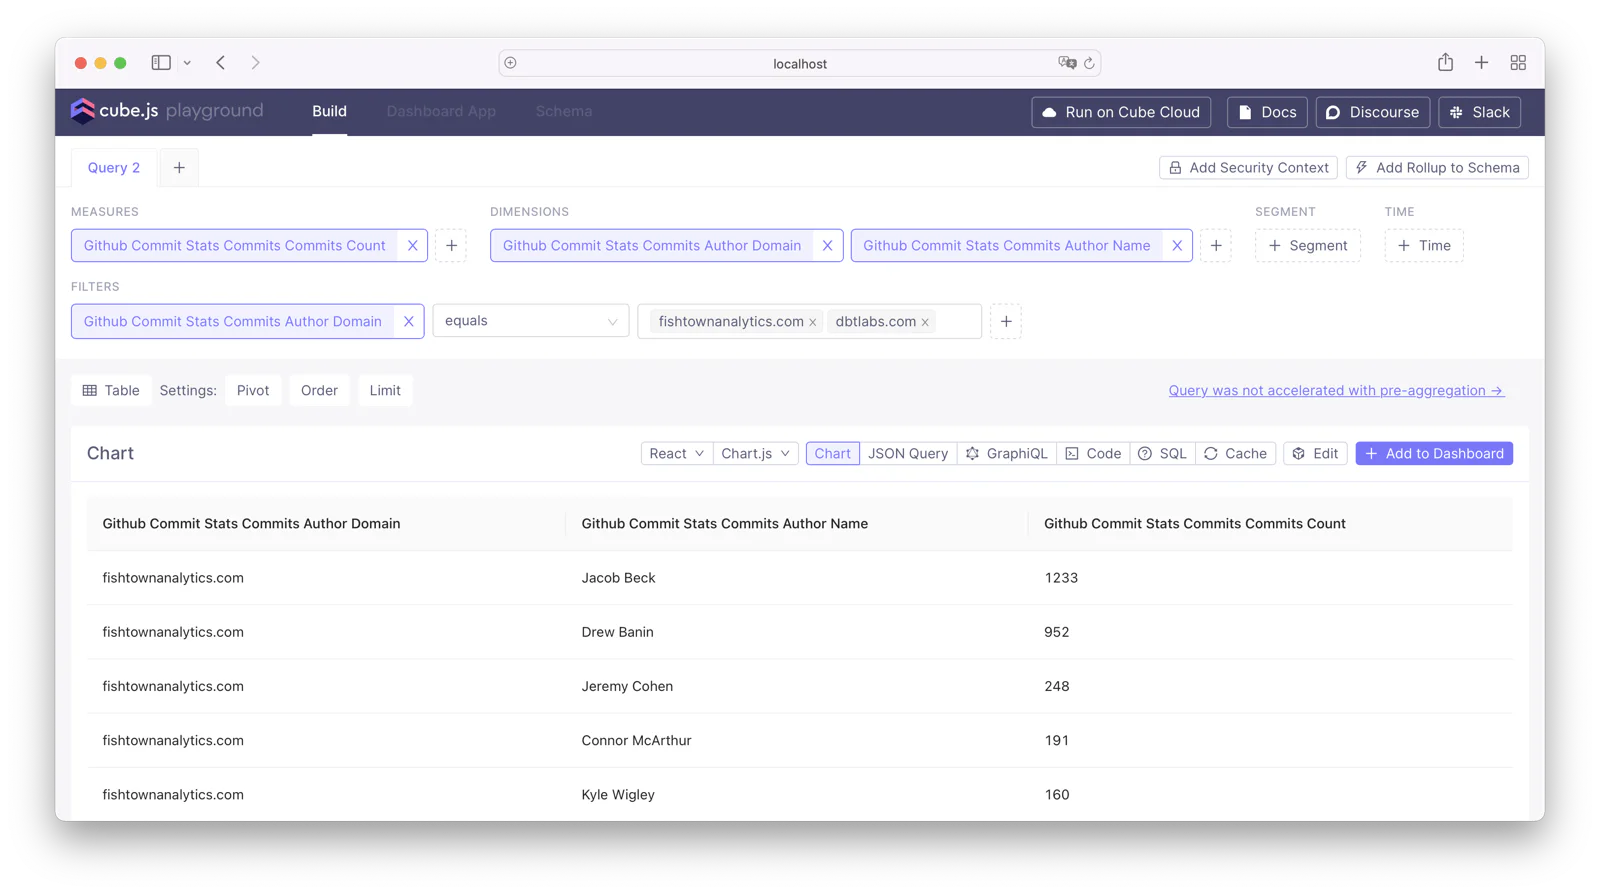The height and width of the screenshot is (894, 1600).
Task: Click Add Rollup to Schema
Action: point(1437,168)
